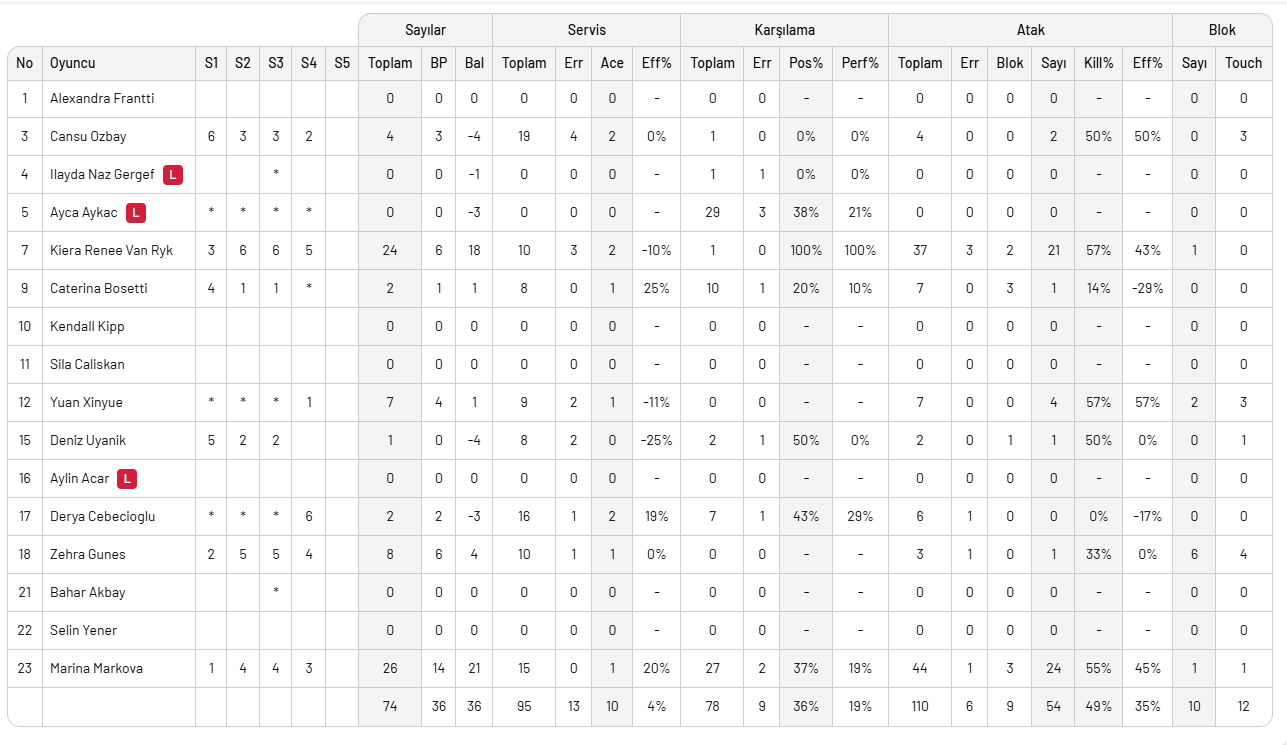Sort by the No column header
The height and width of the screenshot is (745, 1287).
tap(25, 63)
